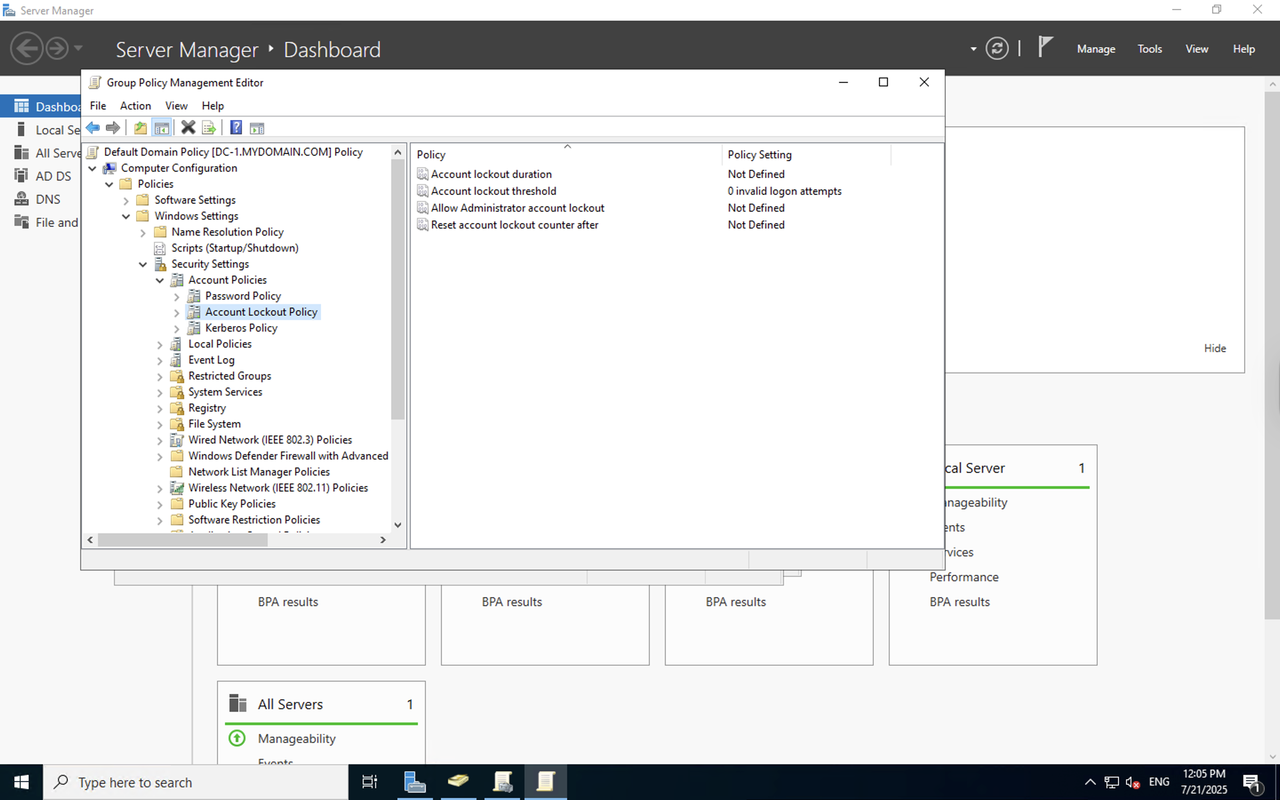1280x800 pixels.
Task: Click the Forward arrow in Group Policy toolbar
Action: (x=113, y=127)
